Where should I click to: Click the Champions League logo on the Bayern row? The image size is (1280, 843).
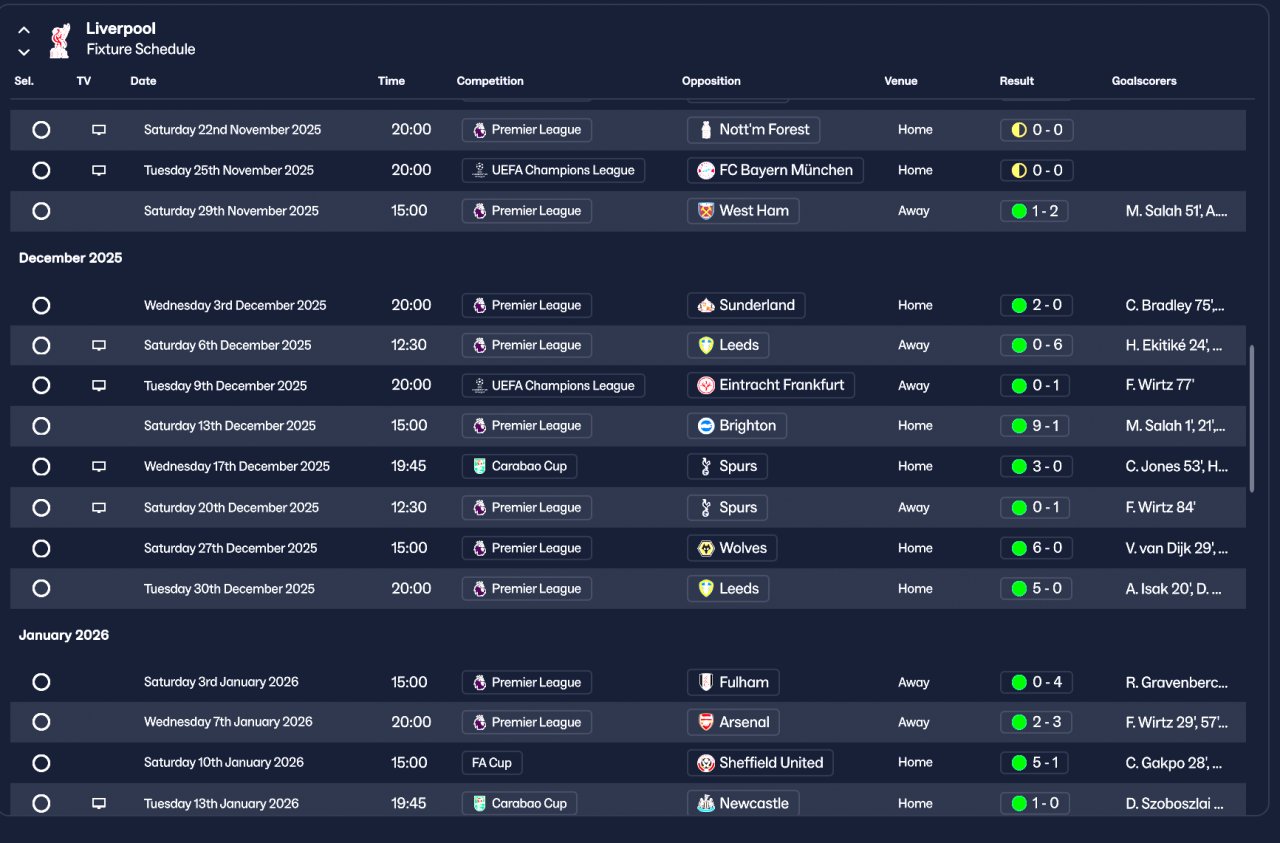479,171
